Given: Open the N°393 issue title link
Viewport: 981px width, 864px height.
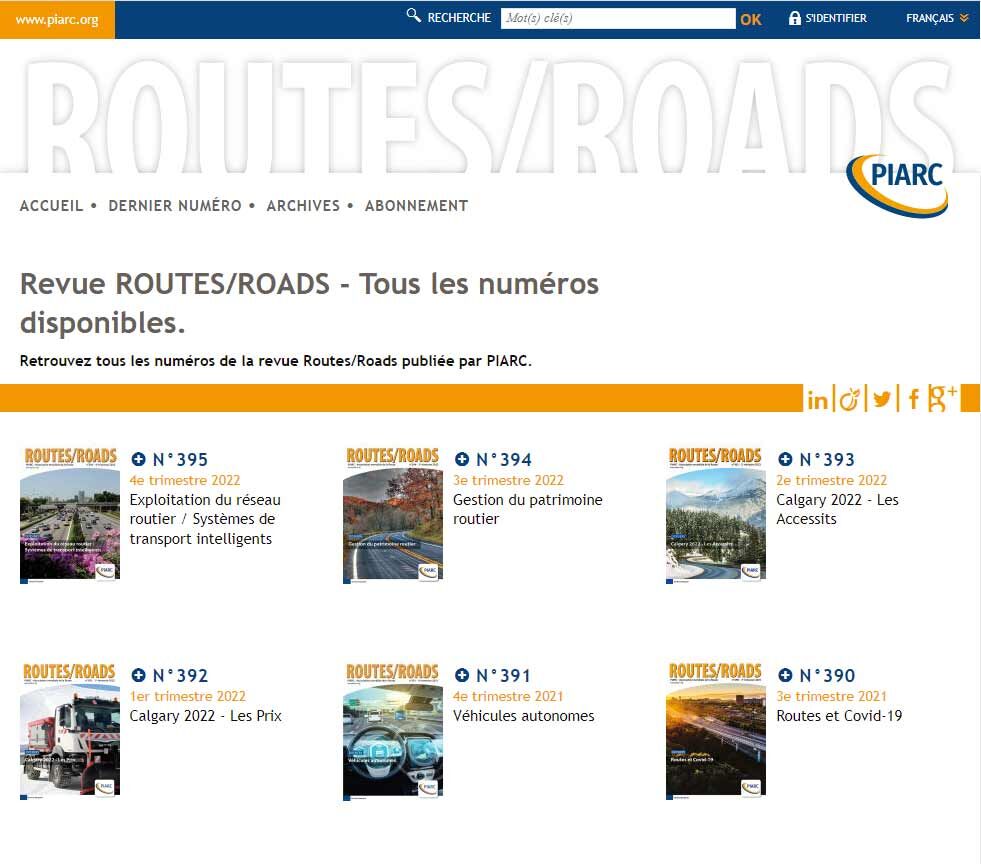Looking at the screenshot, I should pyautogui.click(x=827, y=459).
